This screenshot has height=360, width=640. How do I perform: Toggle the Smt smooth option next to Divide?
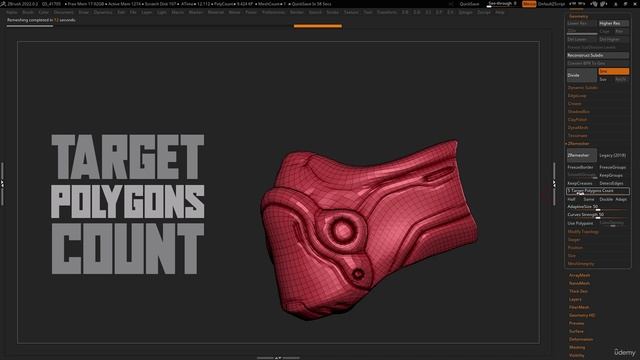(613, 71)
